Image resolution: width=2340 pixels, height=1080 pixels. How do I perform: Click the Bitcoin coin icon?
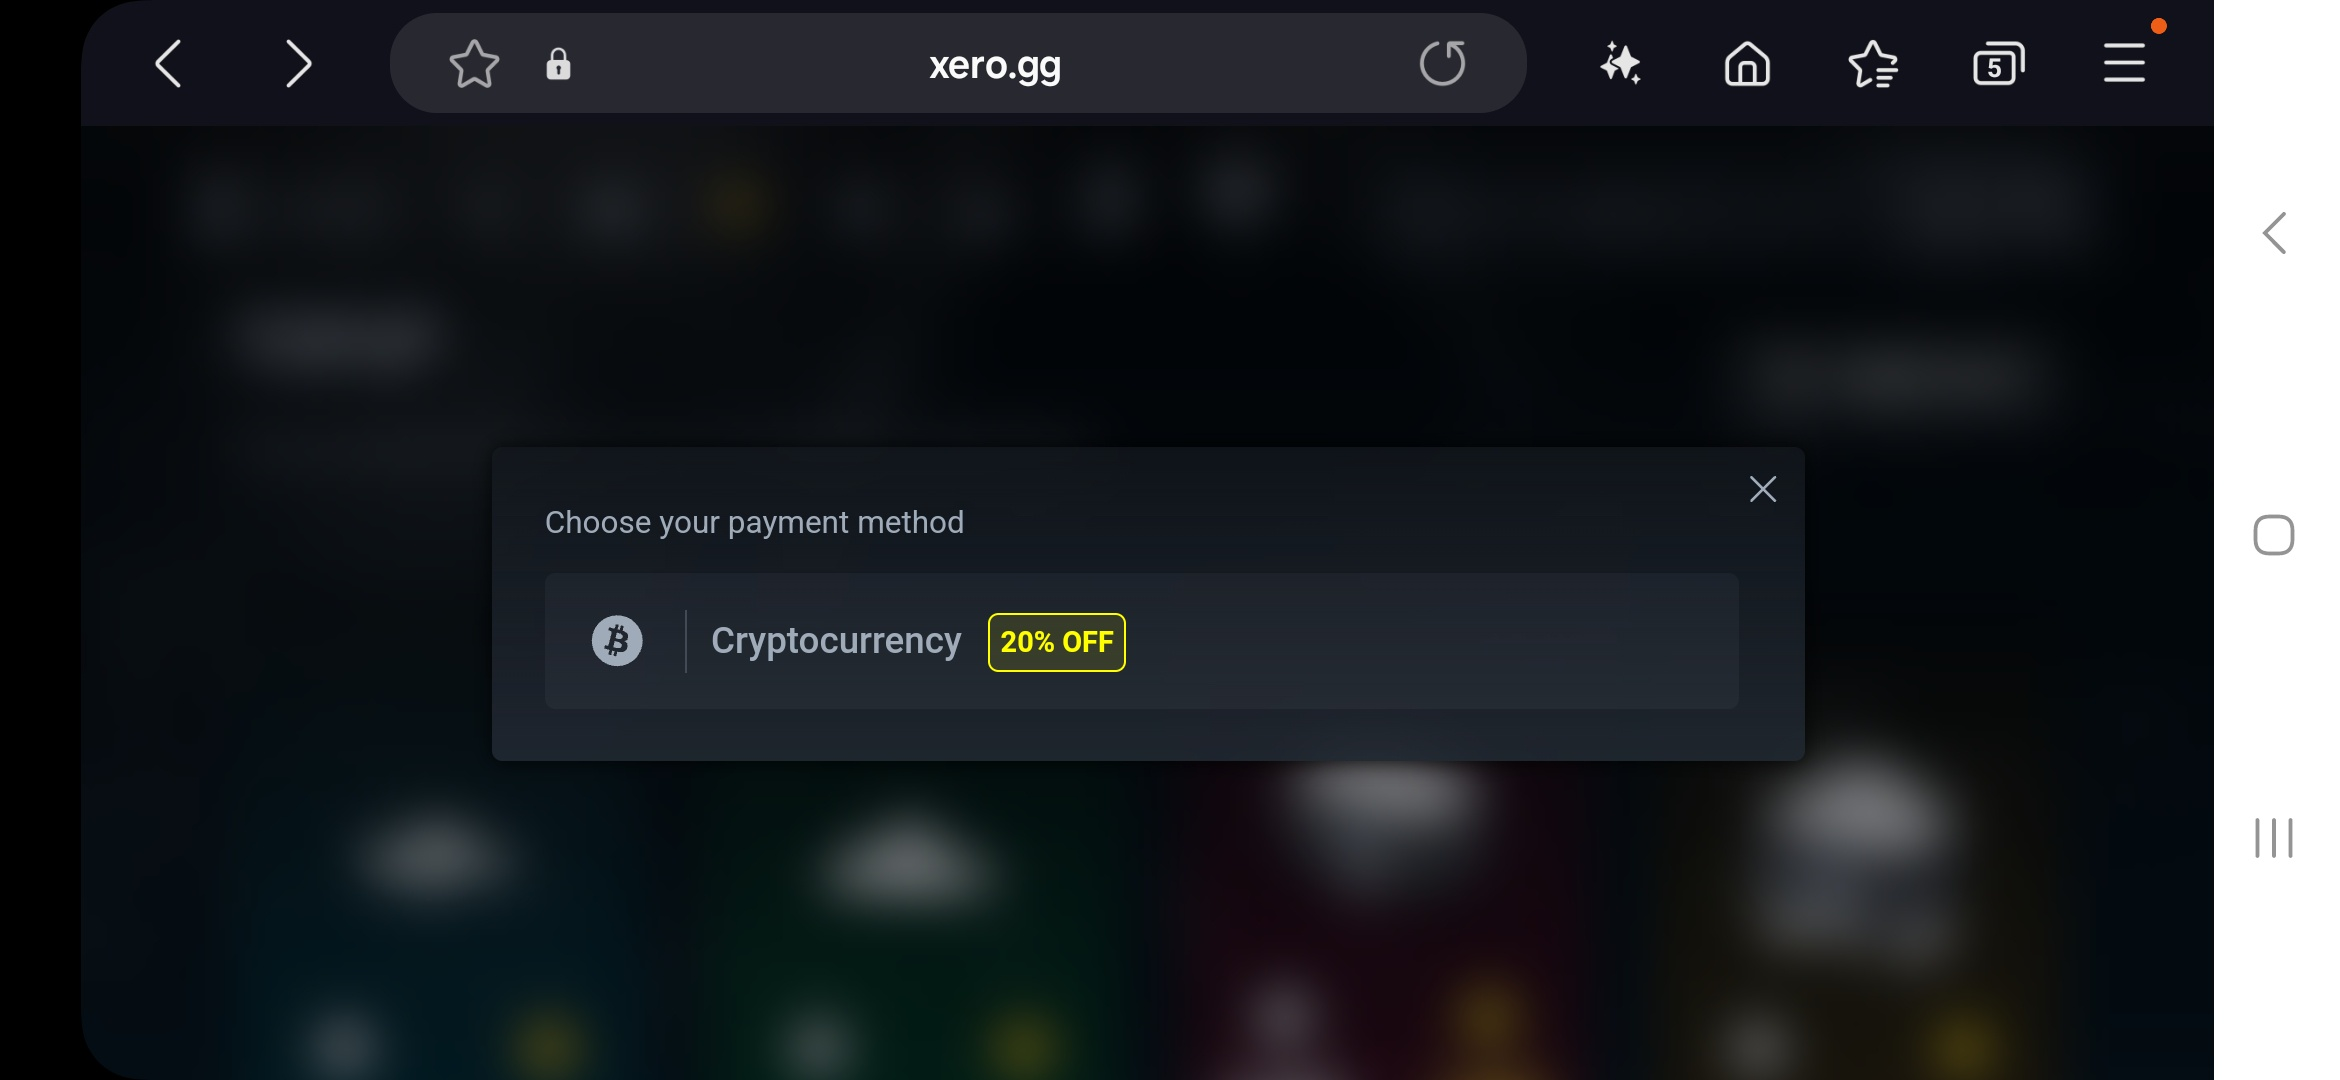click(x=617, y=641)
